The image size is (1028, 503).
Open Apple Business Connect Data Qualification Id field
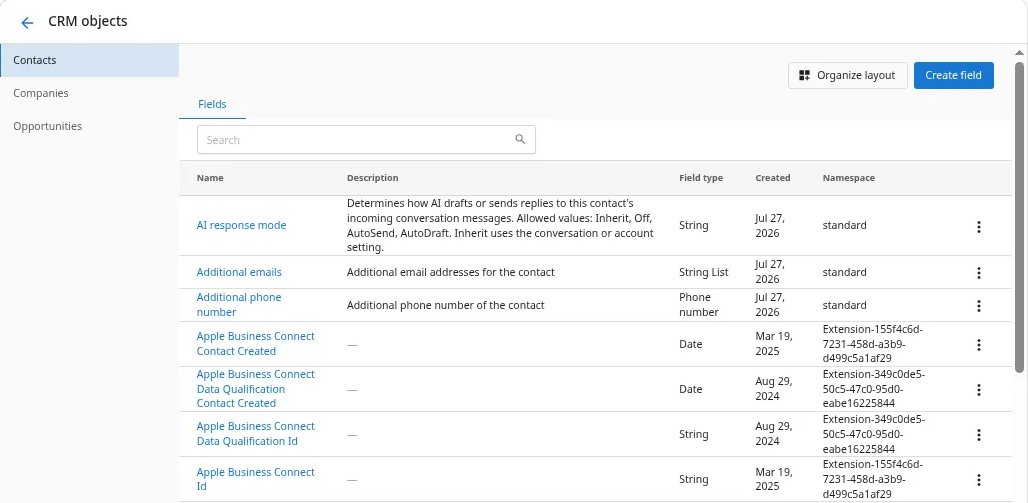[256, 433]
